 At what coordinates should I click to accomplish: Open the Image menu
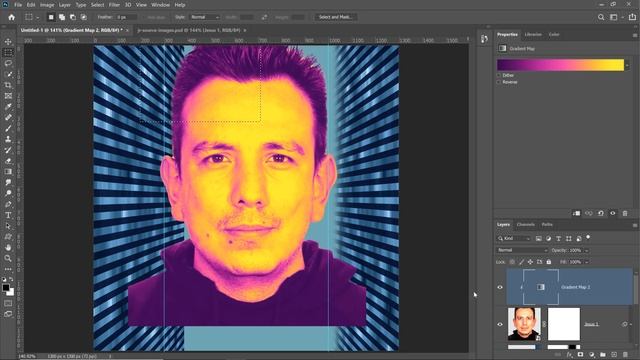coord(47,5)
